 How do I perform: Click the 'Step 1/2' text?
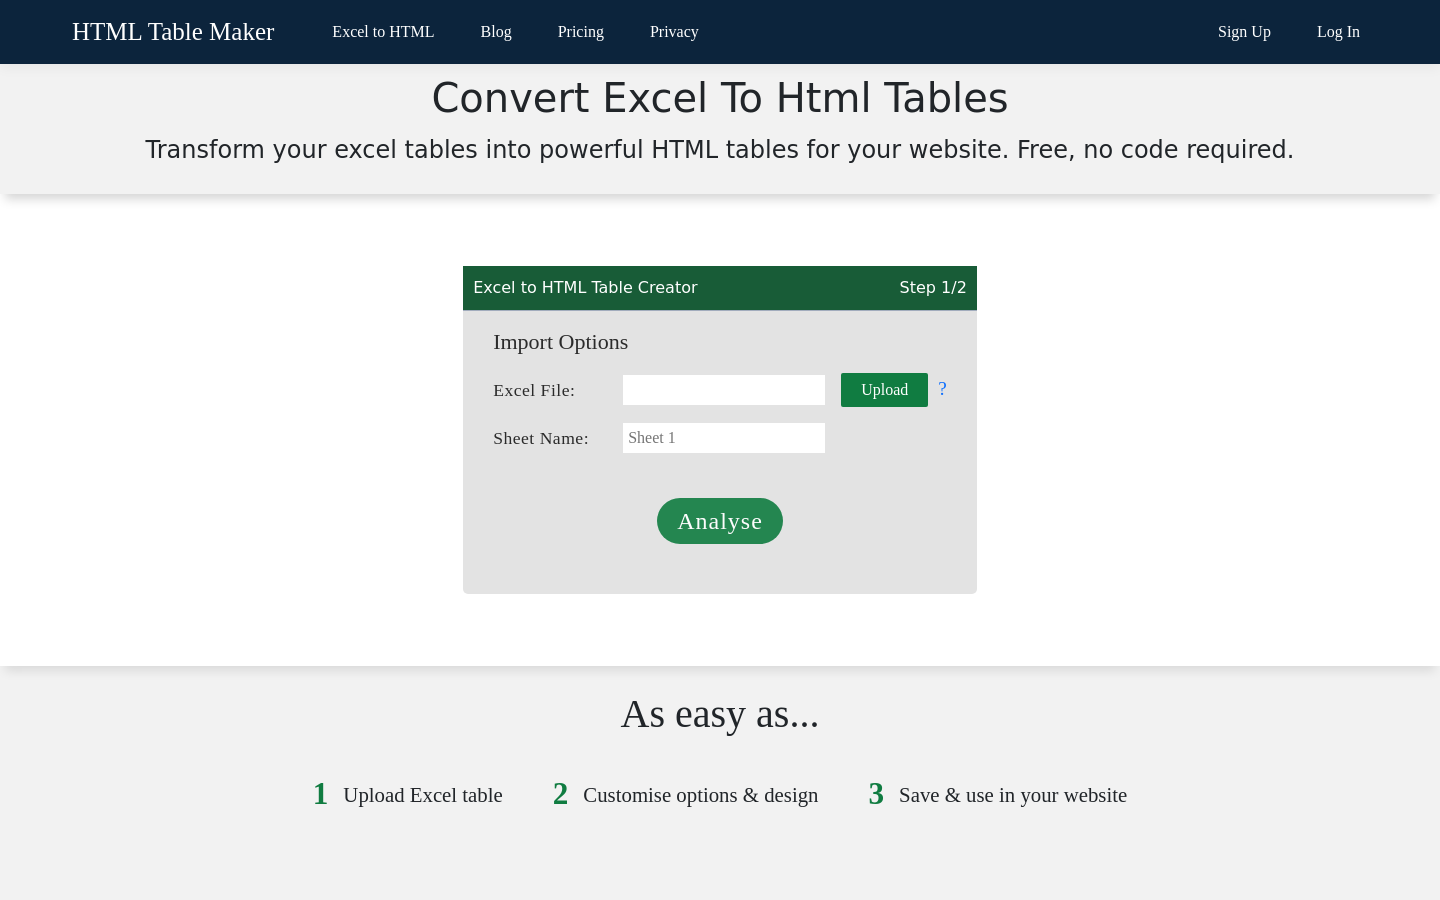933,288
